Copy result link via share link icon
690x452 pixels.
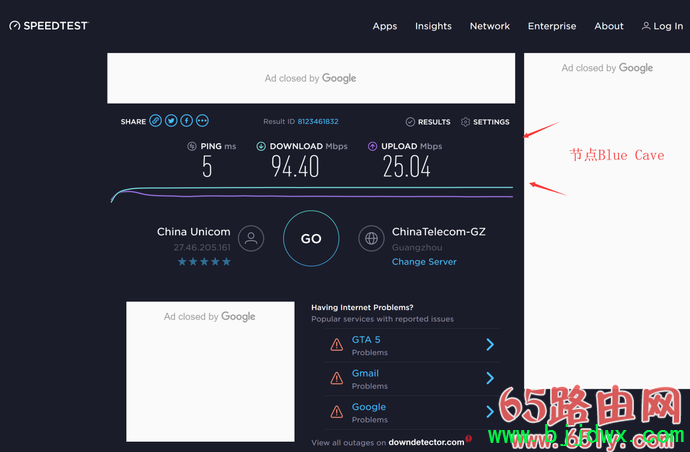click(155, 121)
